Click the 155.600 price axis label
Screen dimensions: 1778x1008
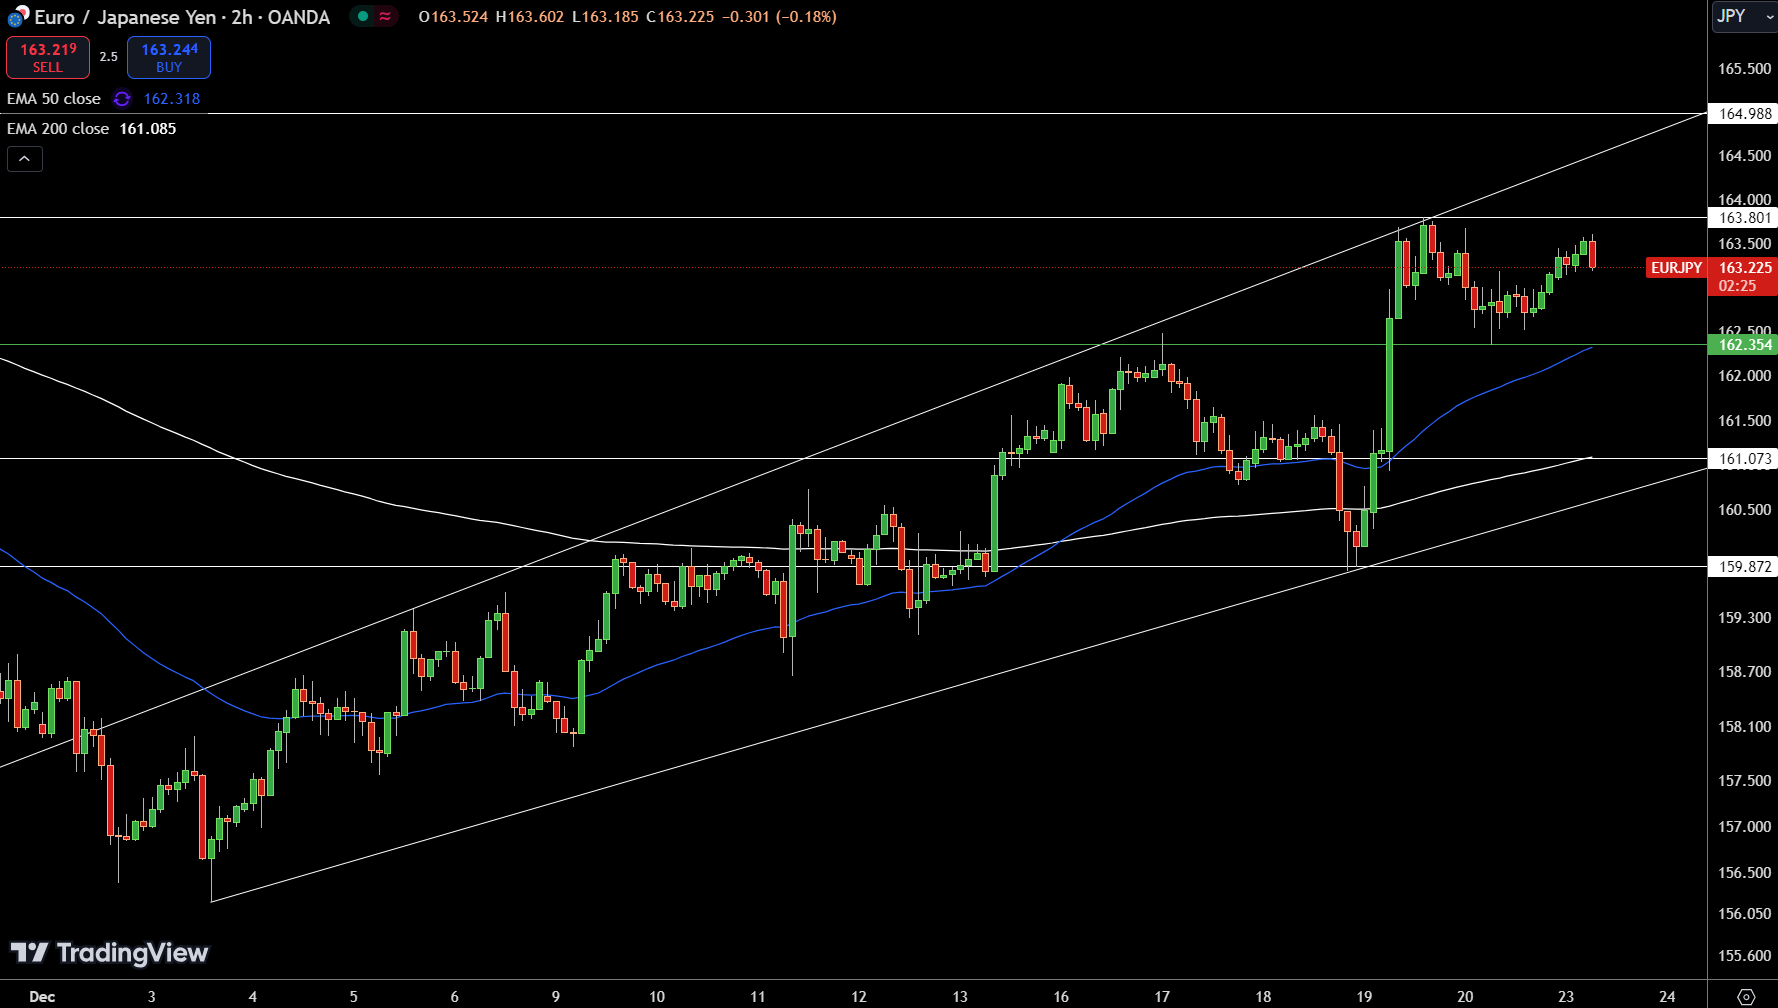pos(1744,956)
